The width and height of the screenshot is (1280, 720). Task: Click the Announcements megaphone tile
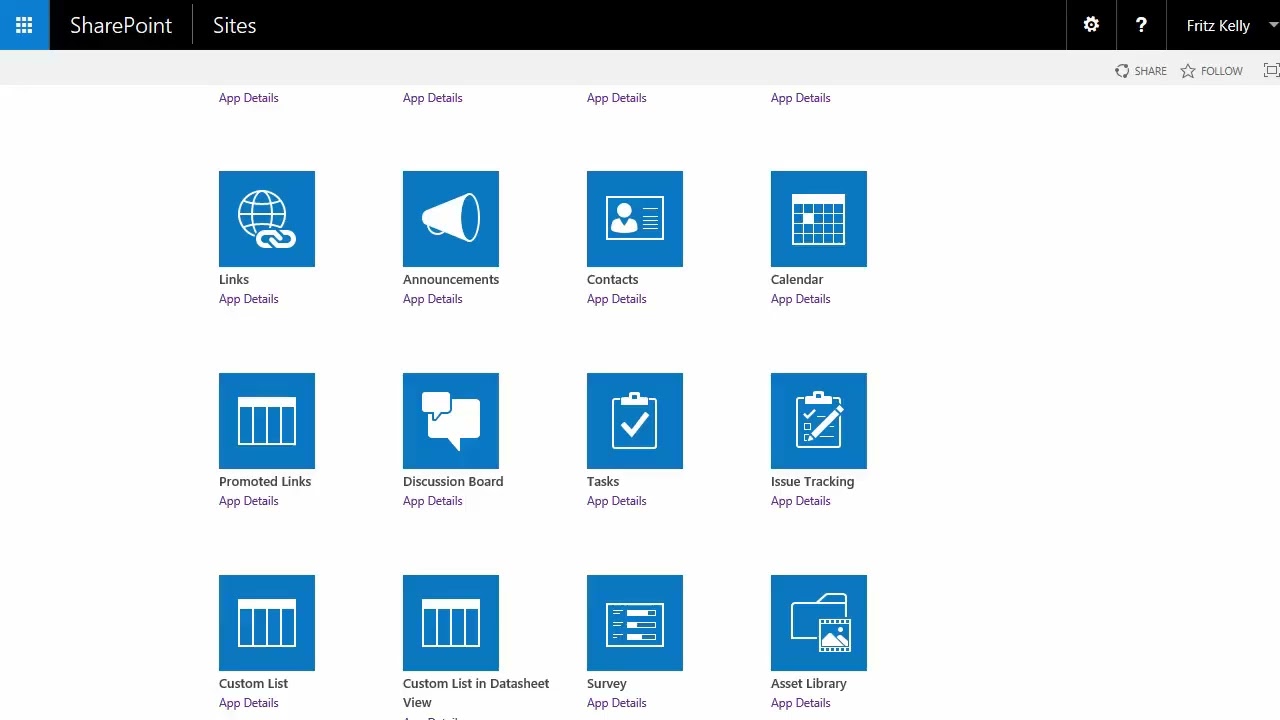tap(451, 219)
